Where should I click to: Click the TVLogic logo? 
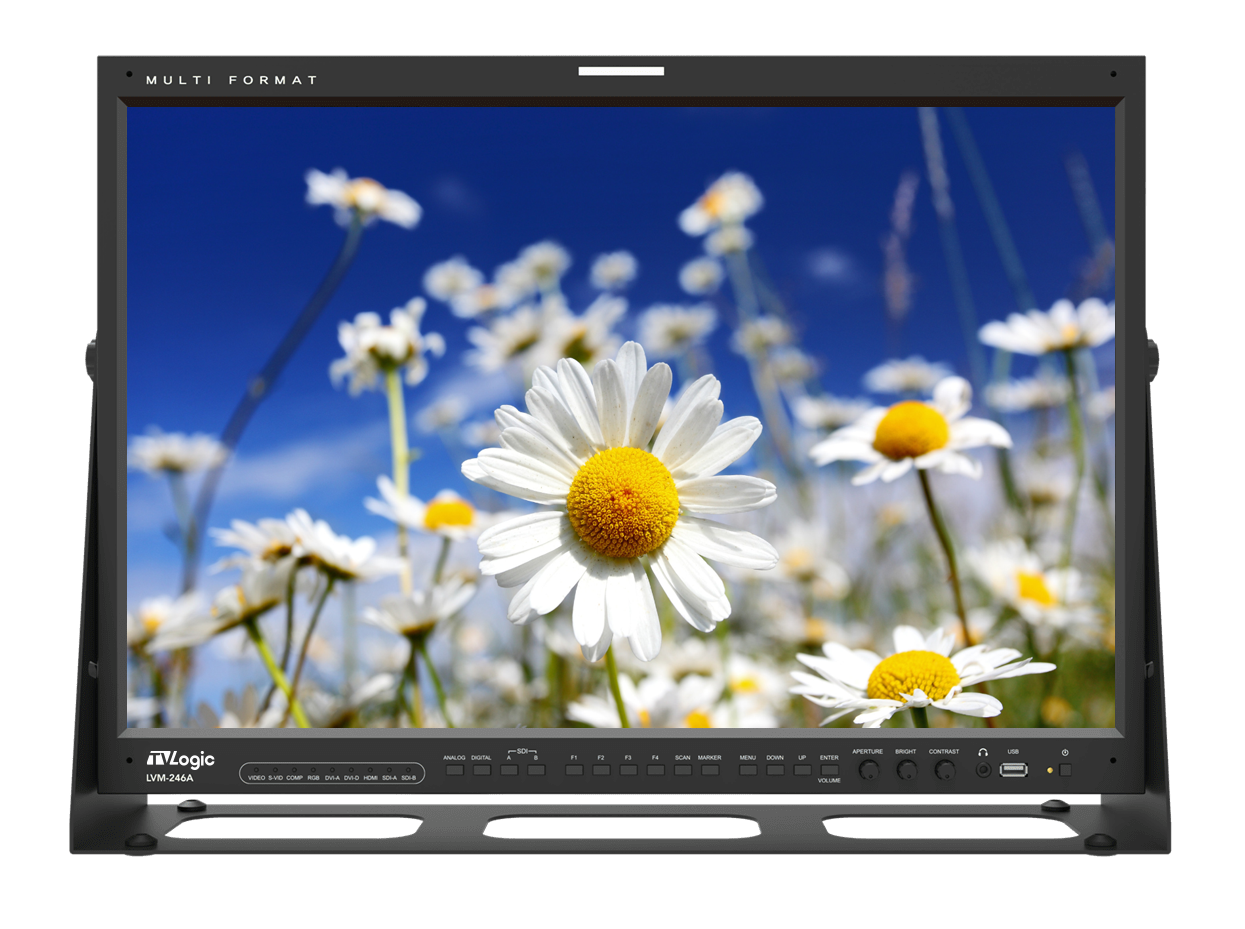click(x=180, y=760)
